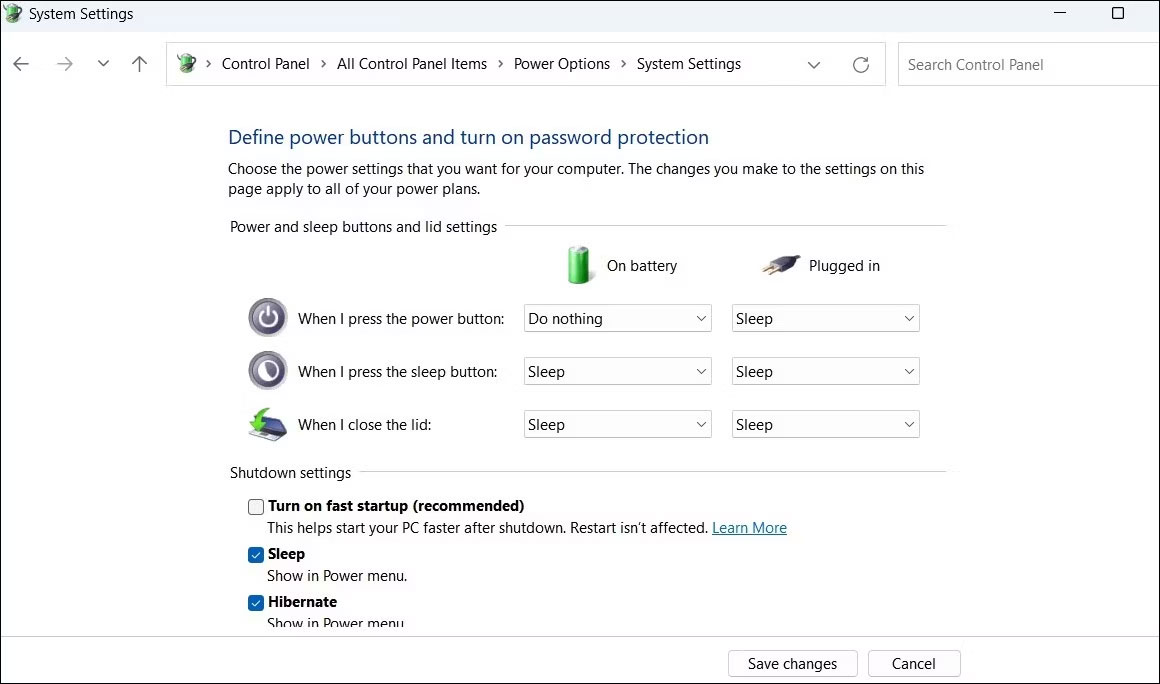Open the recent locations chevron

[x=103, y=64]
